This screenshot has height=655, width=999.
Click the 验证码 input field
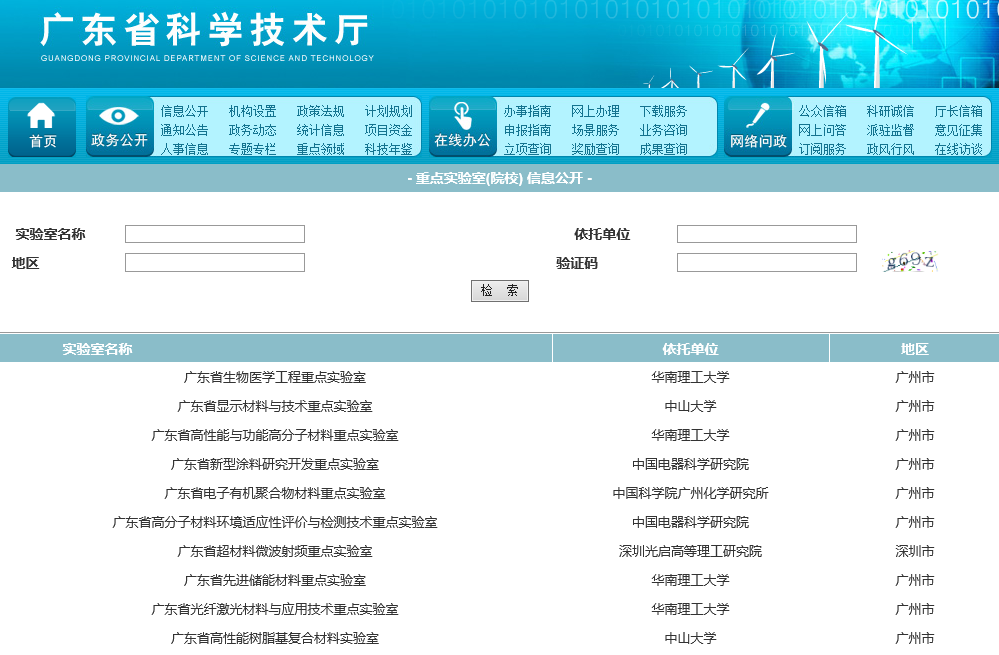click(765, 261)
